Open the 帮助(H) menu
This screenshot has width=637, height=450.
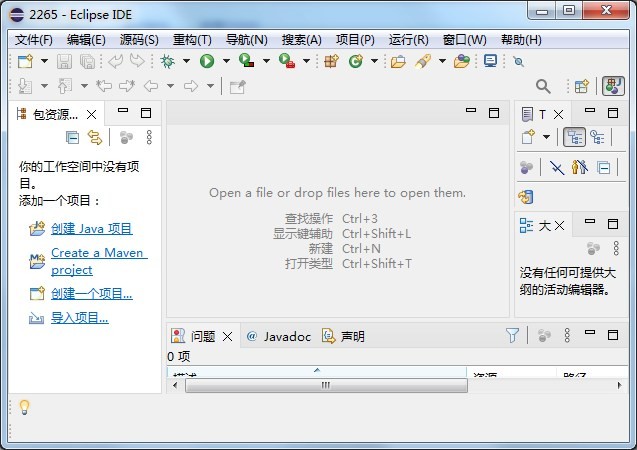(x=521, y=40)
